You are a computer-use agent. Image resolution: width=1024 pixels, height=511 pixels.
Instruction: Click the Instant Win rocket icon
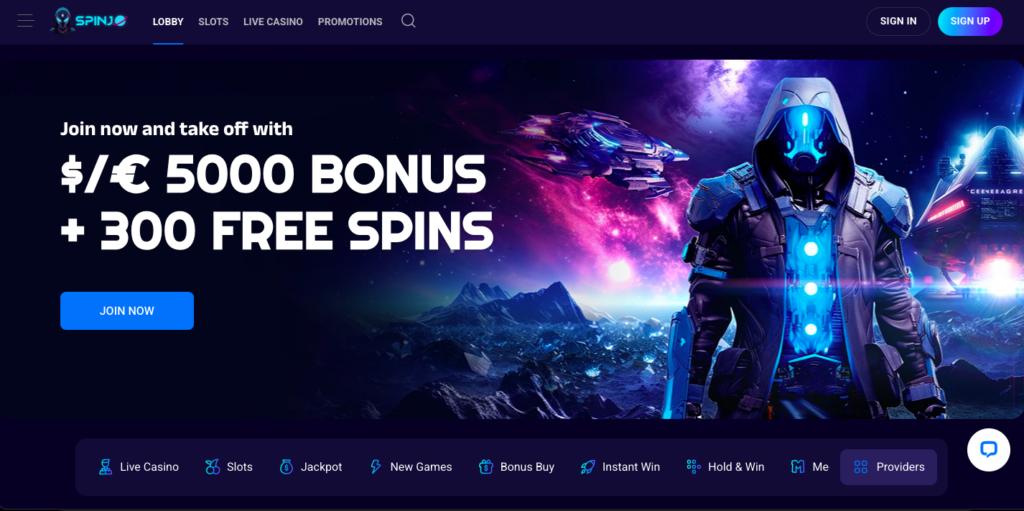[x=587, y=467]
